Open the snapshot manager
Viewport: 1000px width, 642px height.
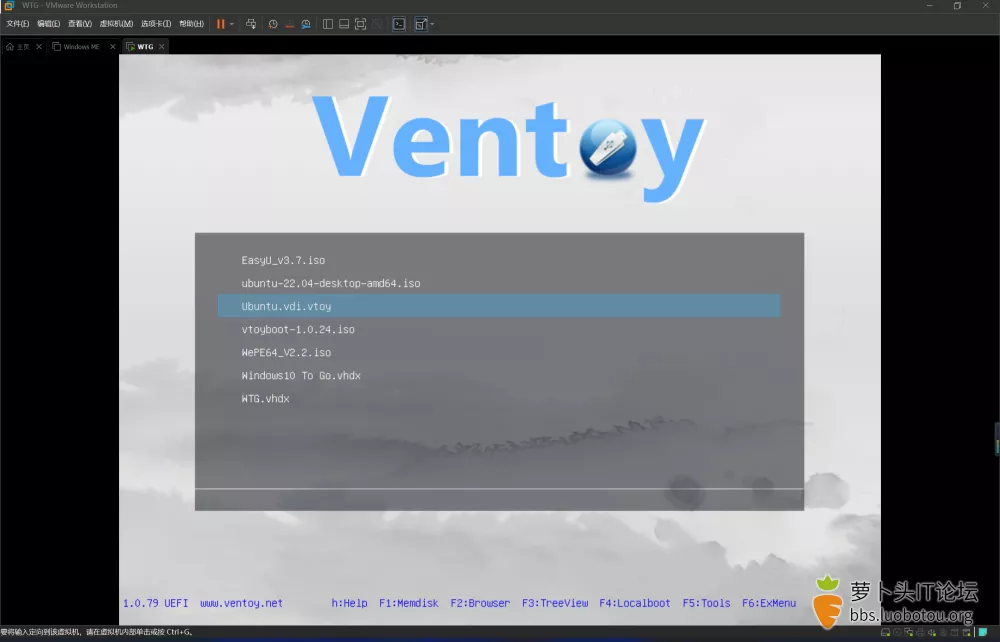(x=306, y=24)
